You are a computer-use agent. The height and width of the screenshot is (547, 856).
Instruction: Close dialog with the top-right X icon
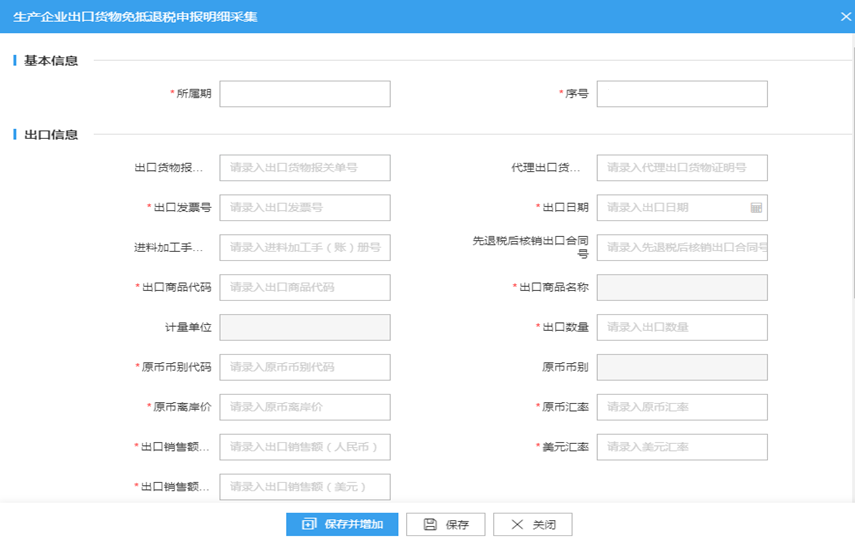[x=843, y=16]
